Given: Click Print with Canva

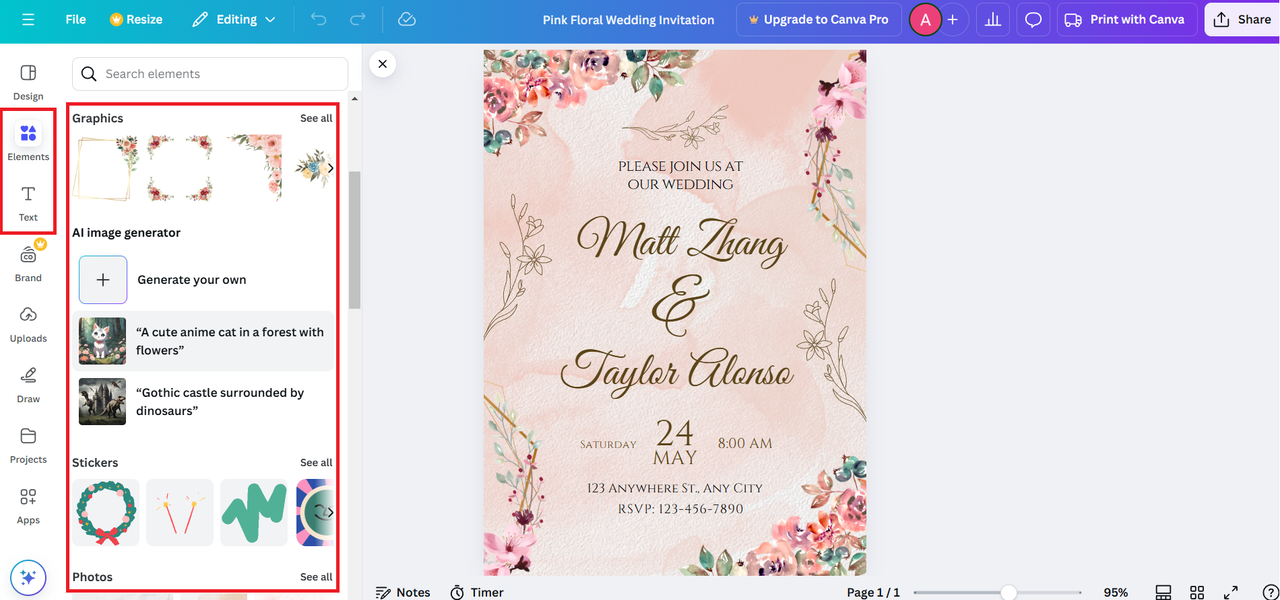Looking at the screenshot, I should [x=1126, y=19].
